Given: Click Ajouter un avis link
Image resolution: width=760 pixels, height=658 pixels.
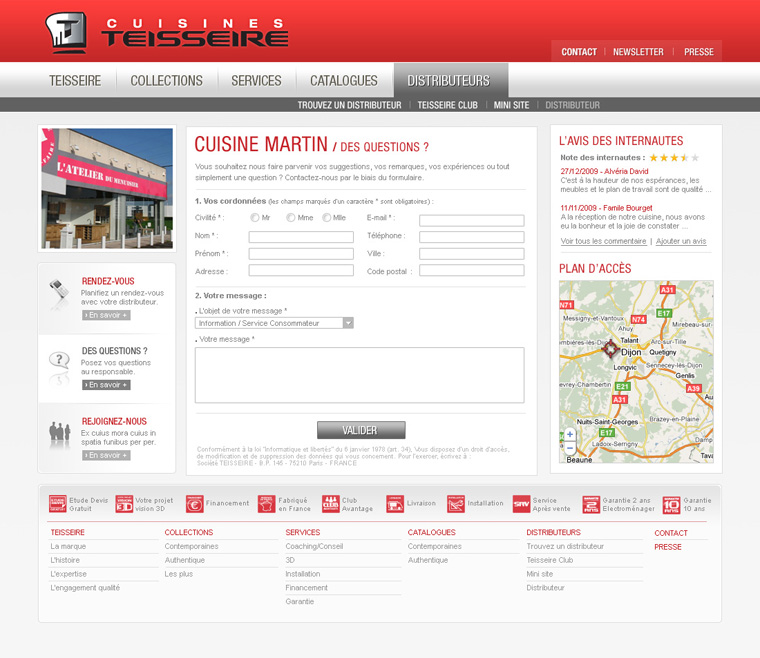Looking at the screenshot, I should coord(681,241).
